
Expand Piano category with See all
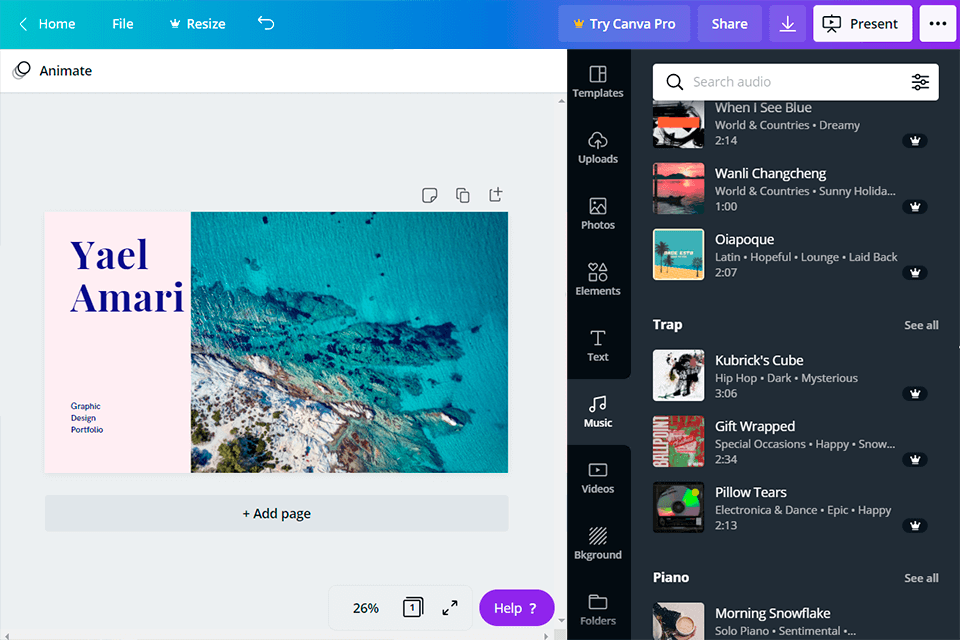(921, 578)
